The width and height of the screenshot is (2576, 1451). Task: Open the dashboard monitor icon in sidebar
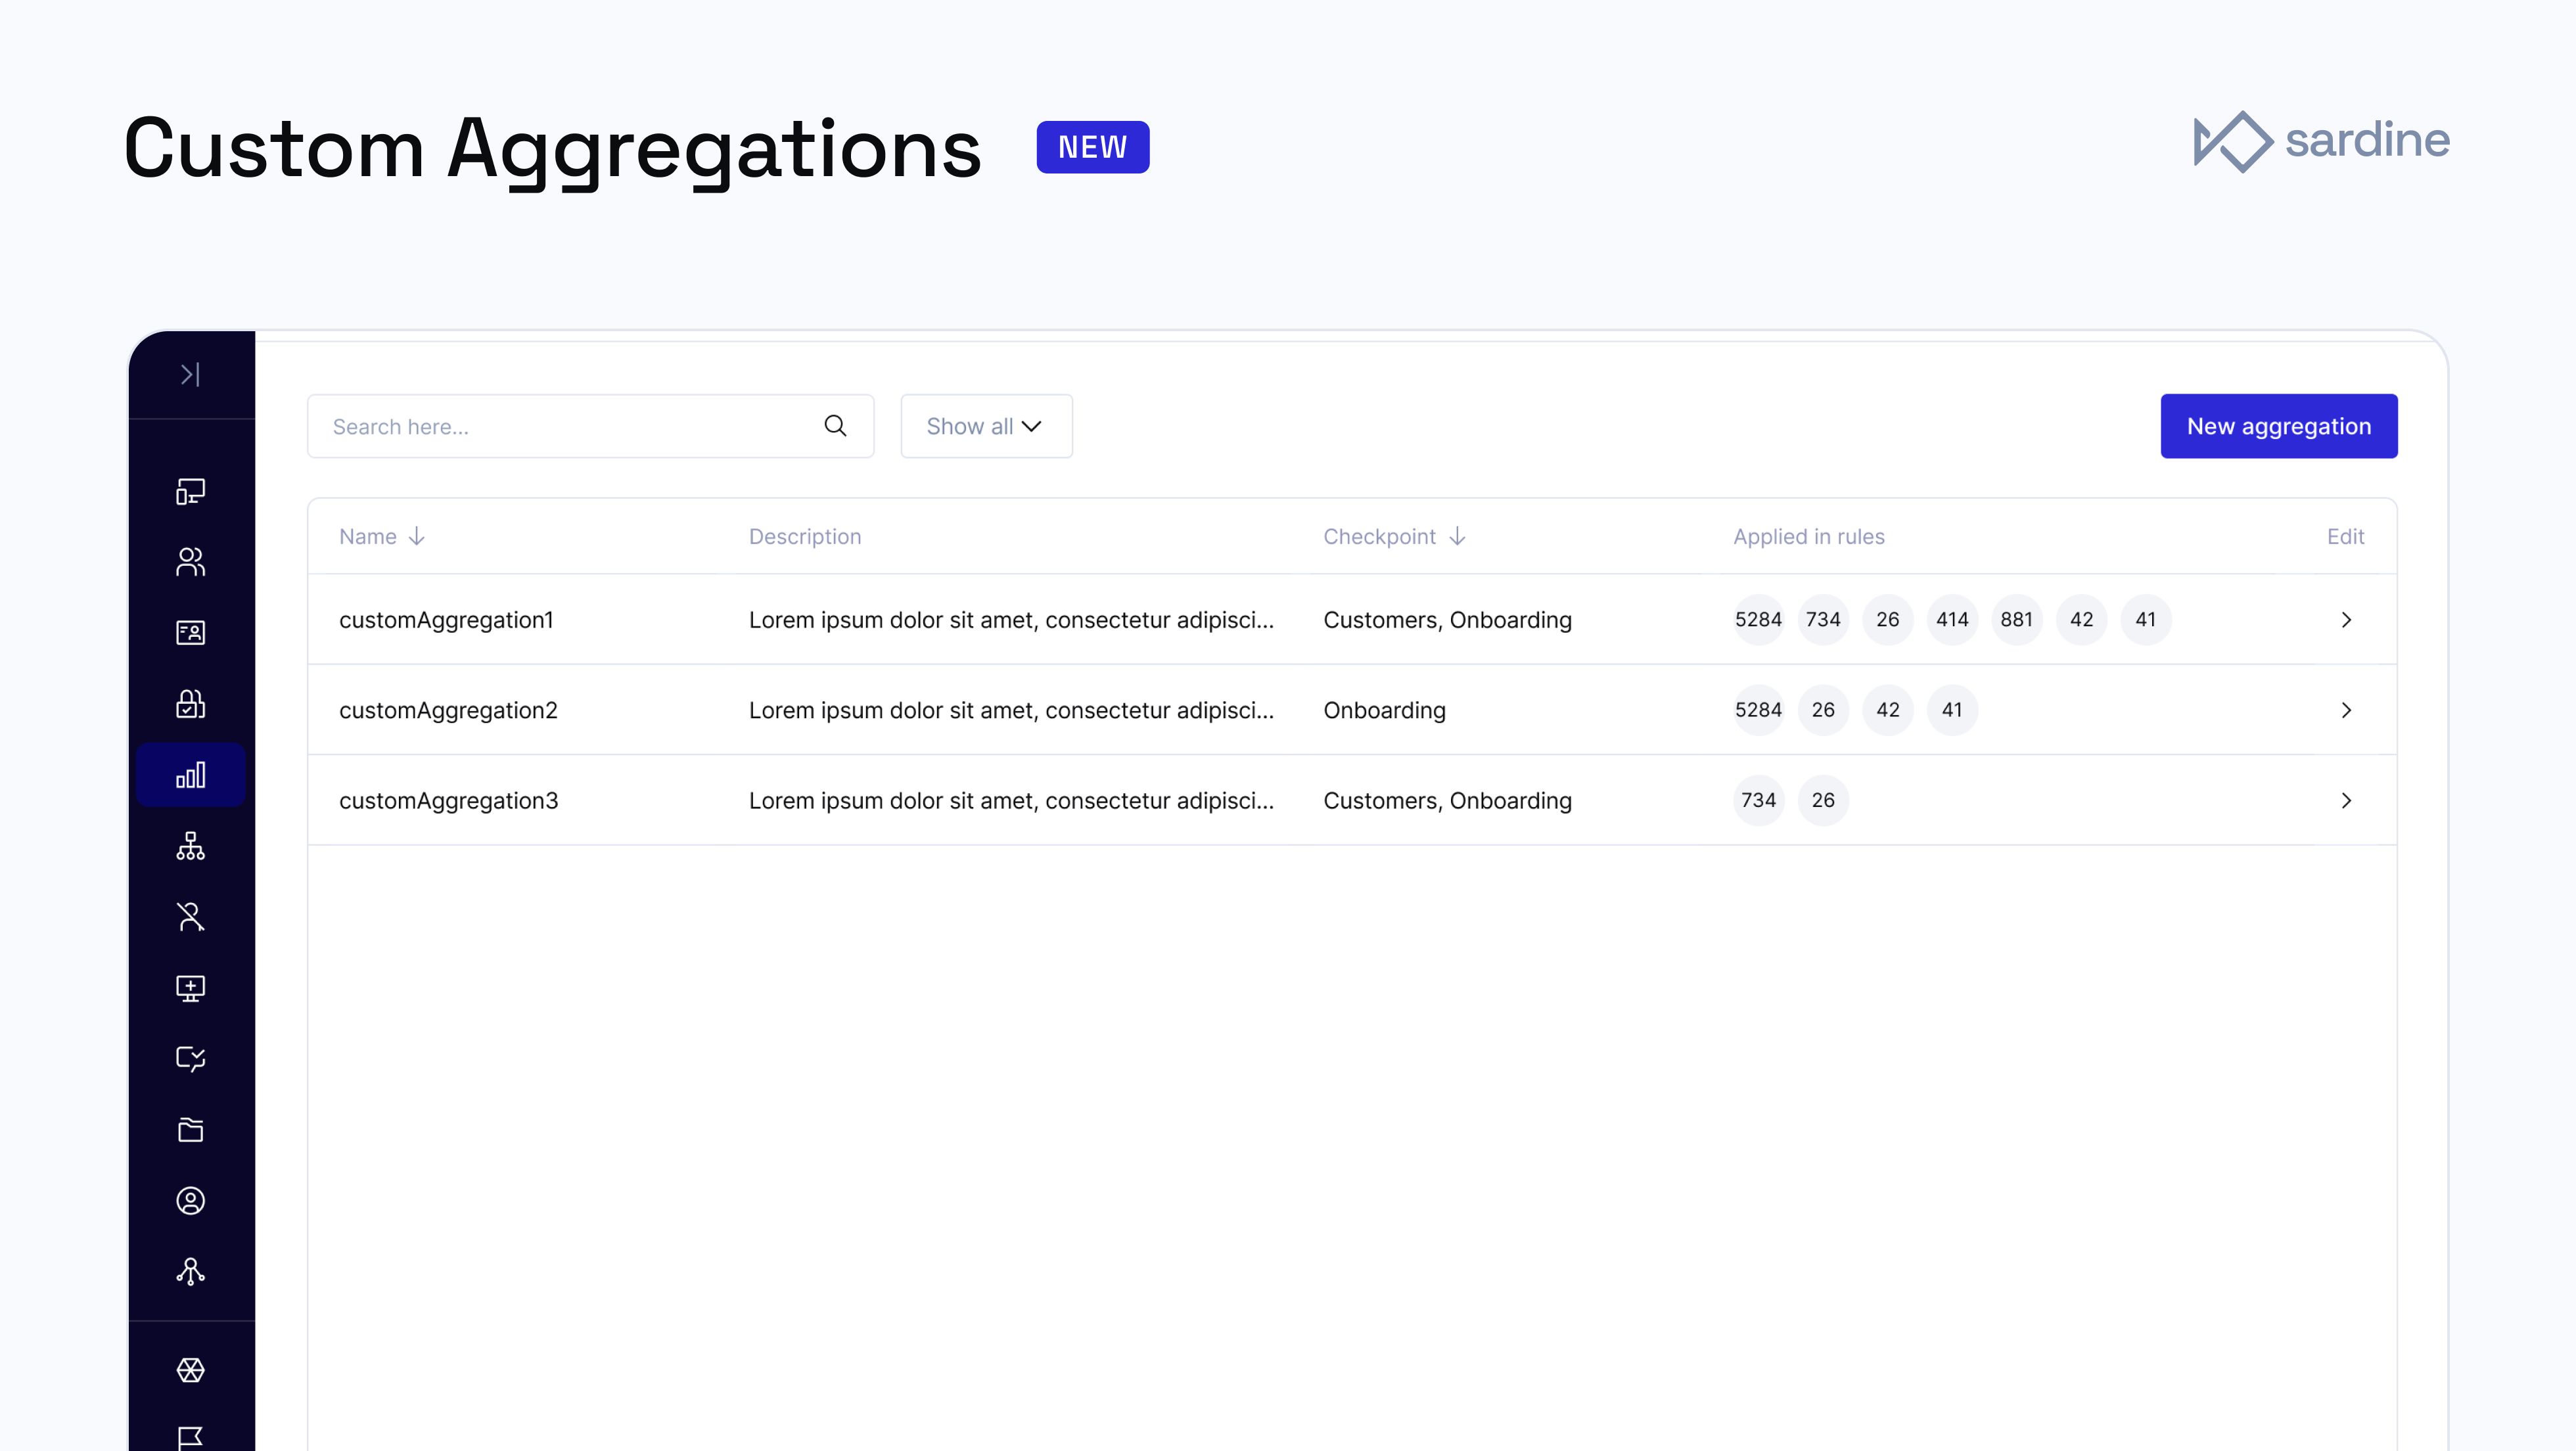click(191, 491)
